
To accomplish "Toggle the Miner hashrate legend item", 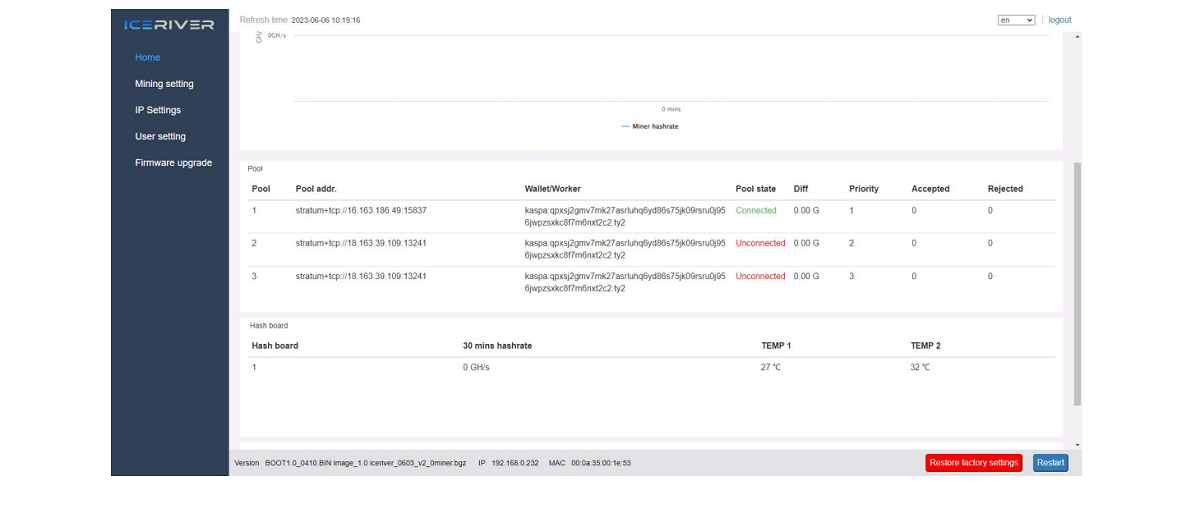I will (x=650, y=127).
